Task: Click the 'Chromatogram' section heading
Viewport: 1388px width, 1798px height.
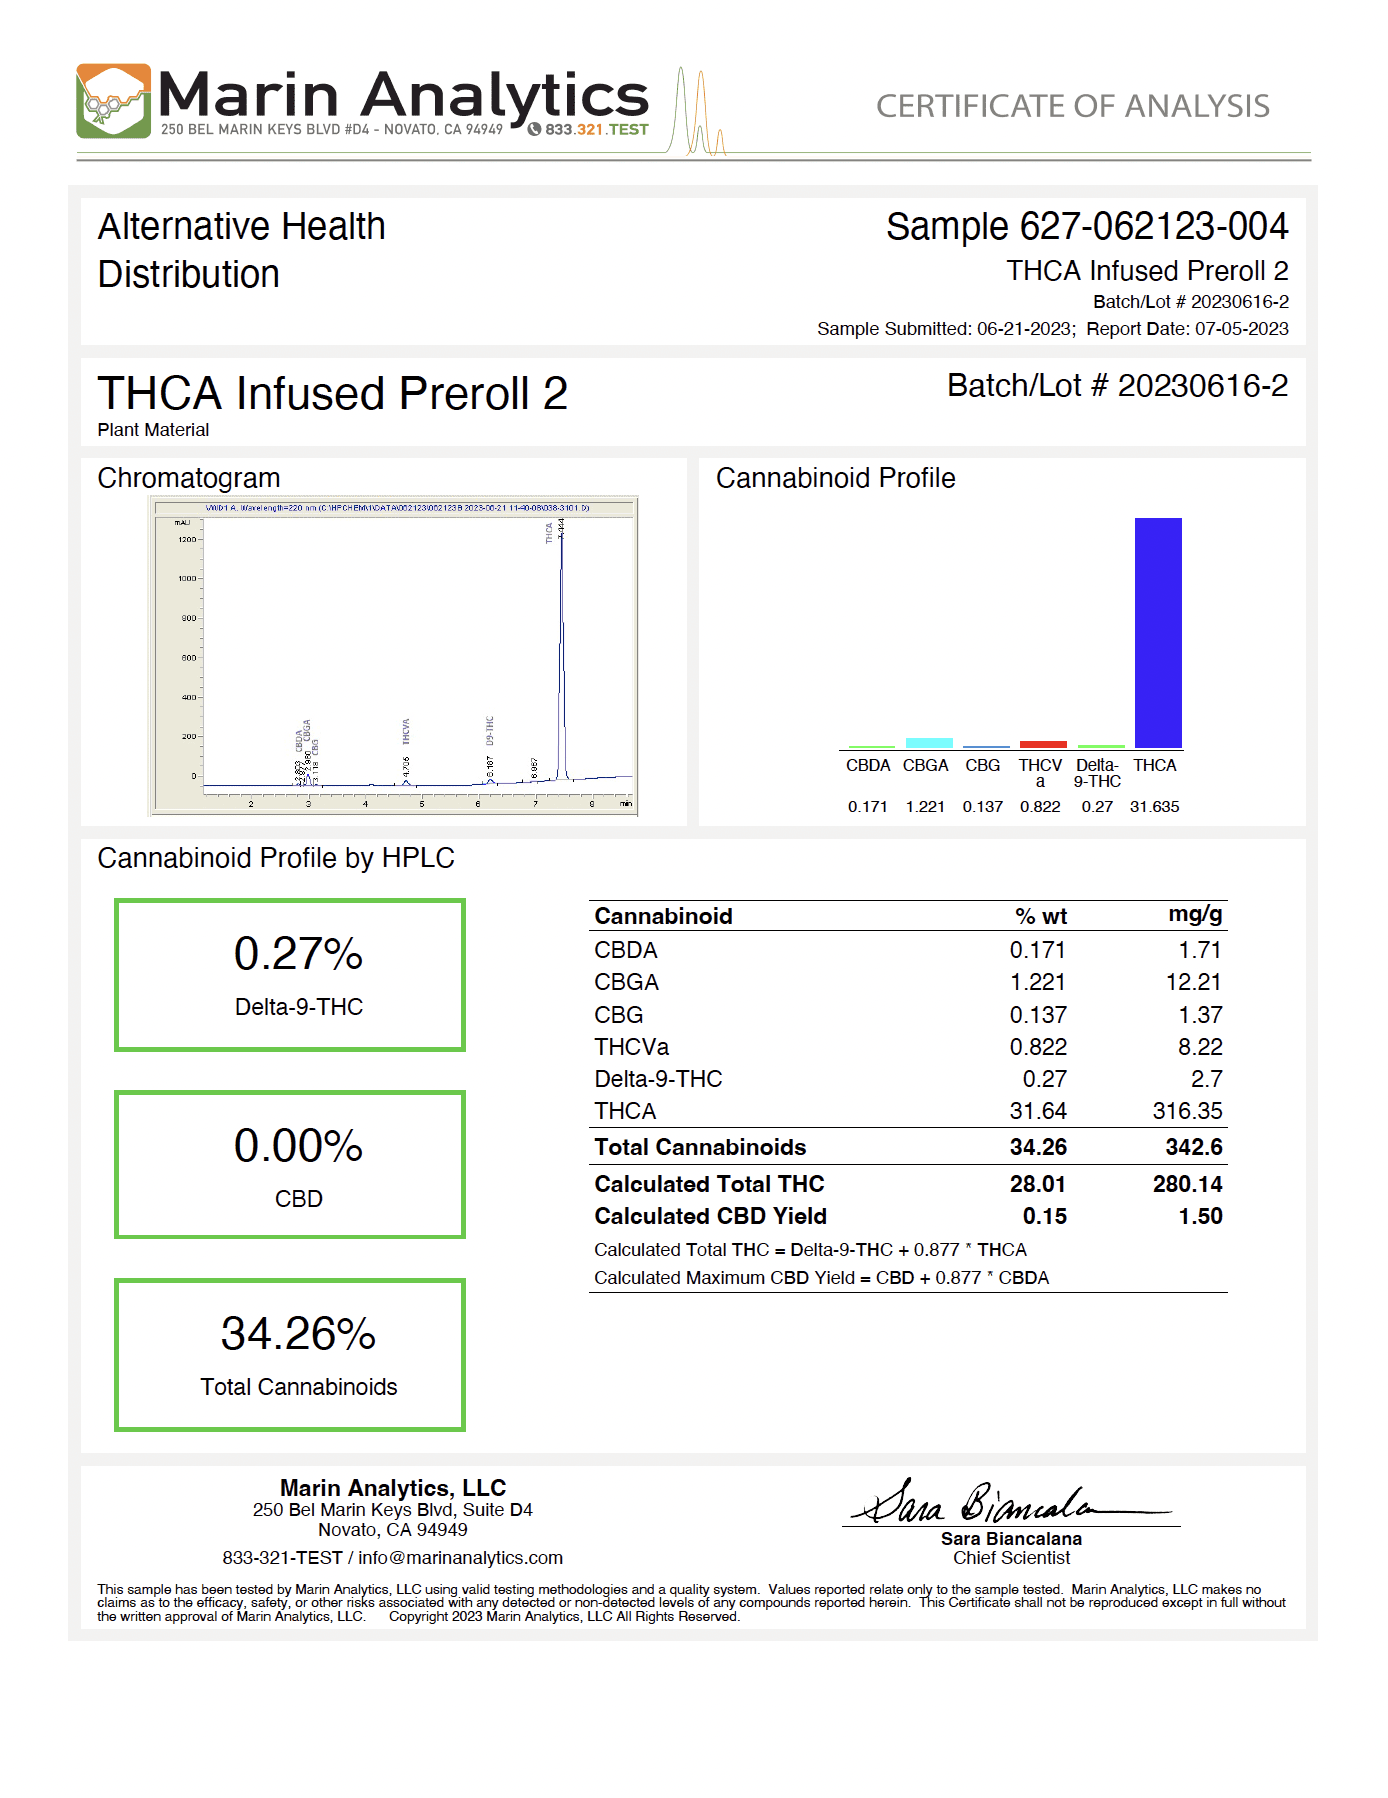Action: pyautogui.click(x=189, y=478)
